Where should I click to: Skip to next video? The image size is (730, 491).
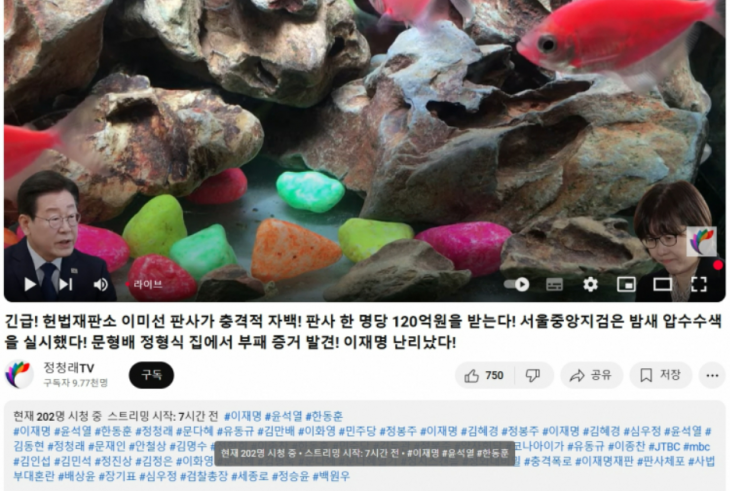[66, 284]
